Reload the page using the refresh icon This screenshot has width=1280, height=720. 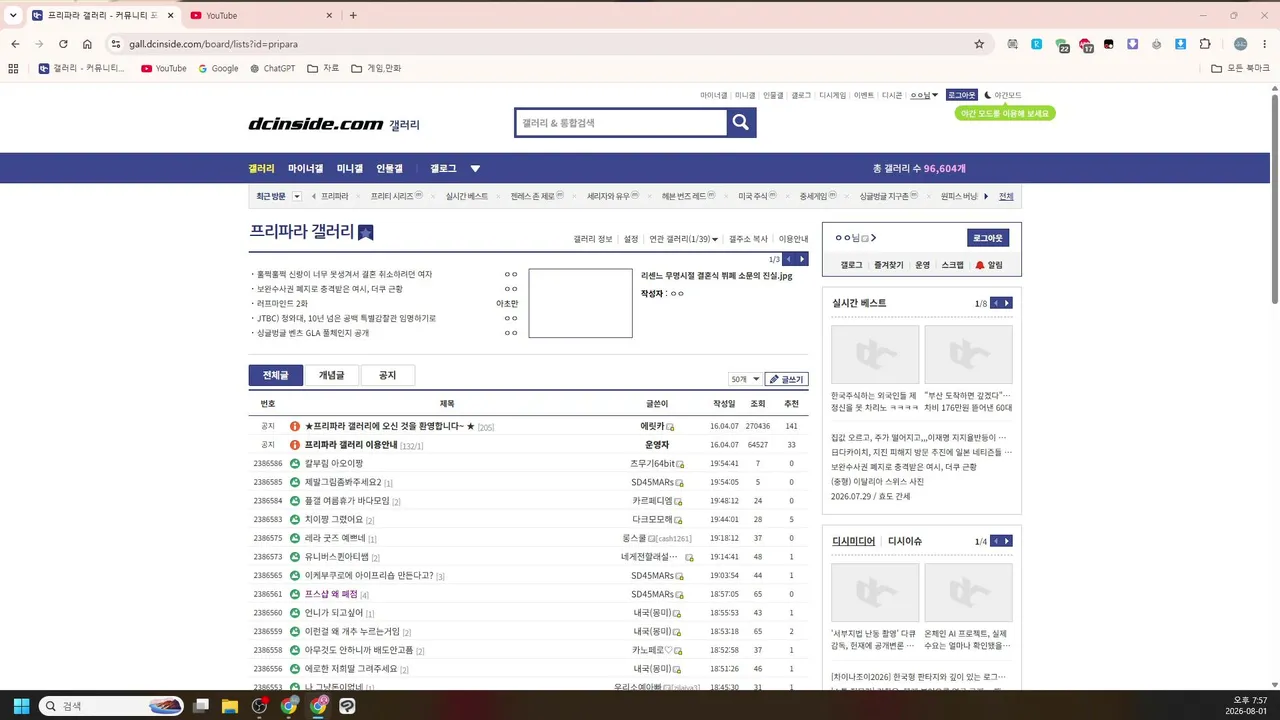(63, 44)
